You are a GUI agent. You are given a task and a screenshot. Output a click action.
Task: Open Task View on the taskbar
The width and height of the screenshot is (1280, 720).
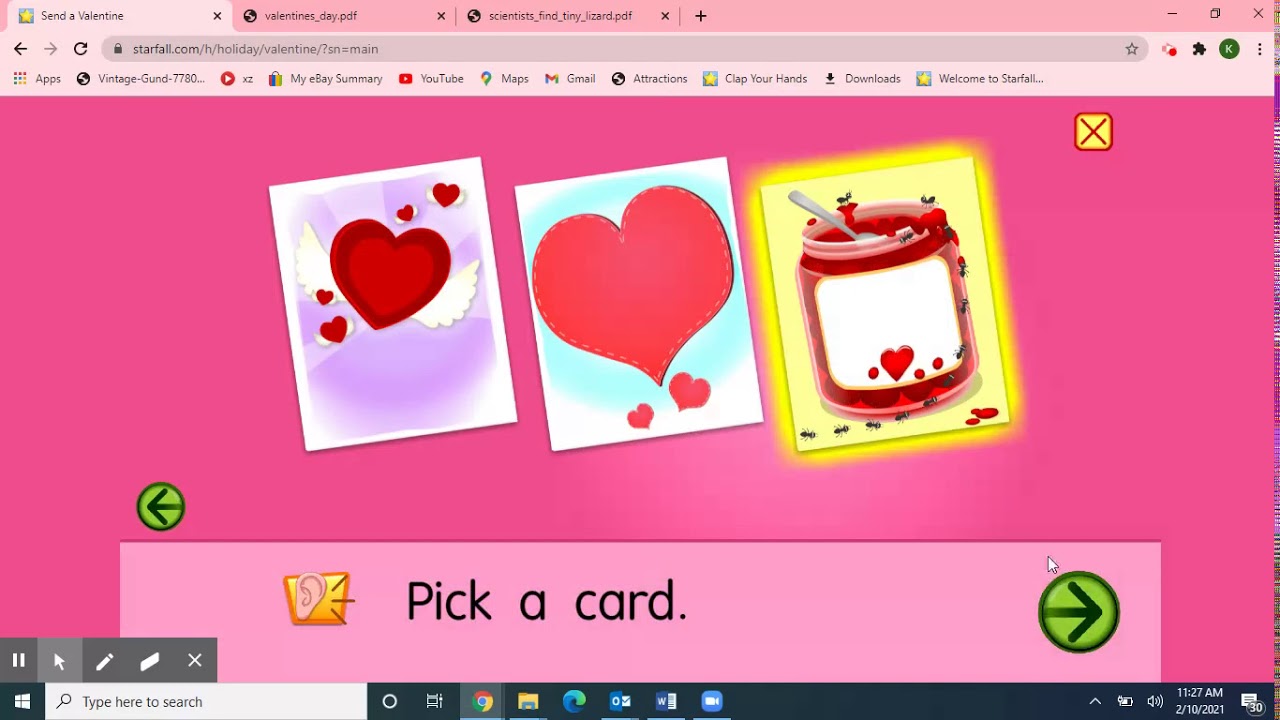pyautogui.click(x=435, y=701)
